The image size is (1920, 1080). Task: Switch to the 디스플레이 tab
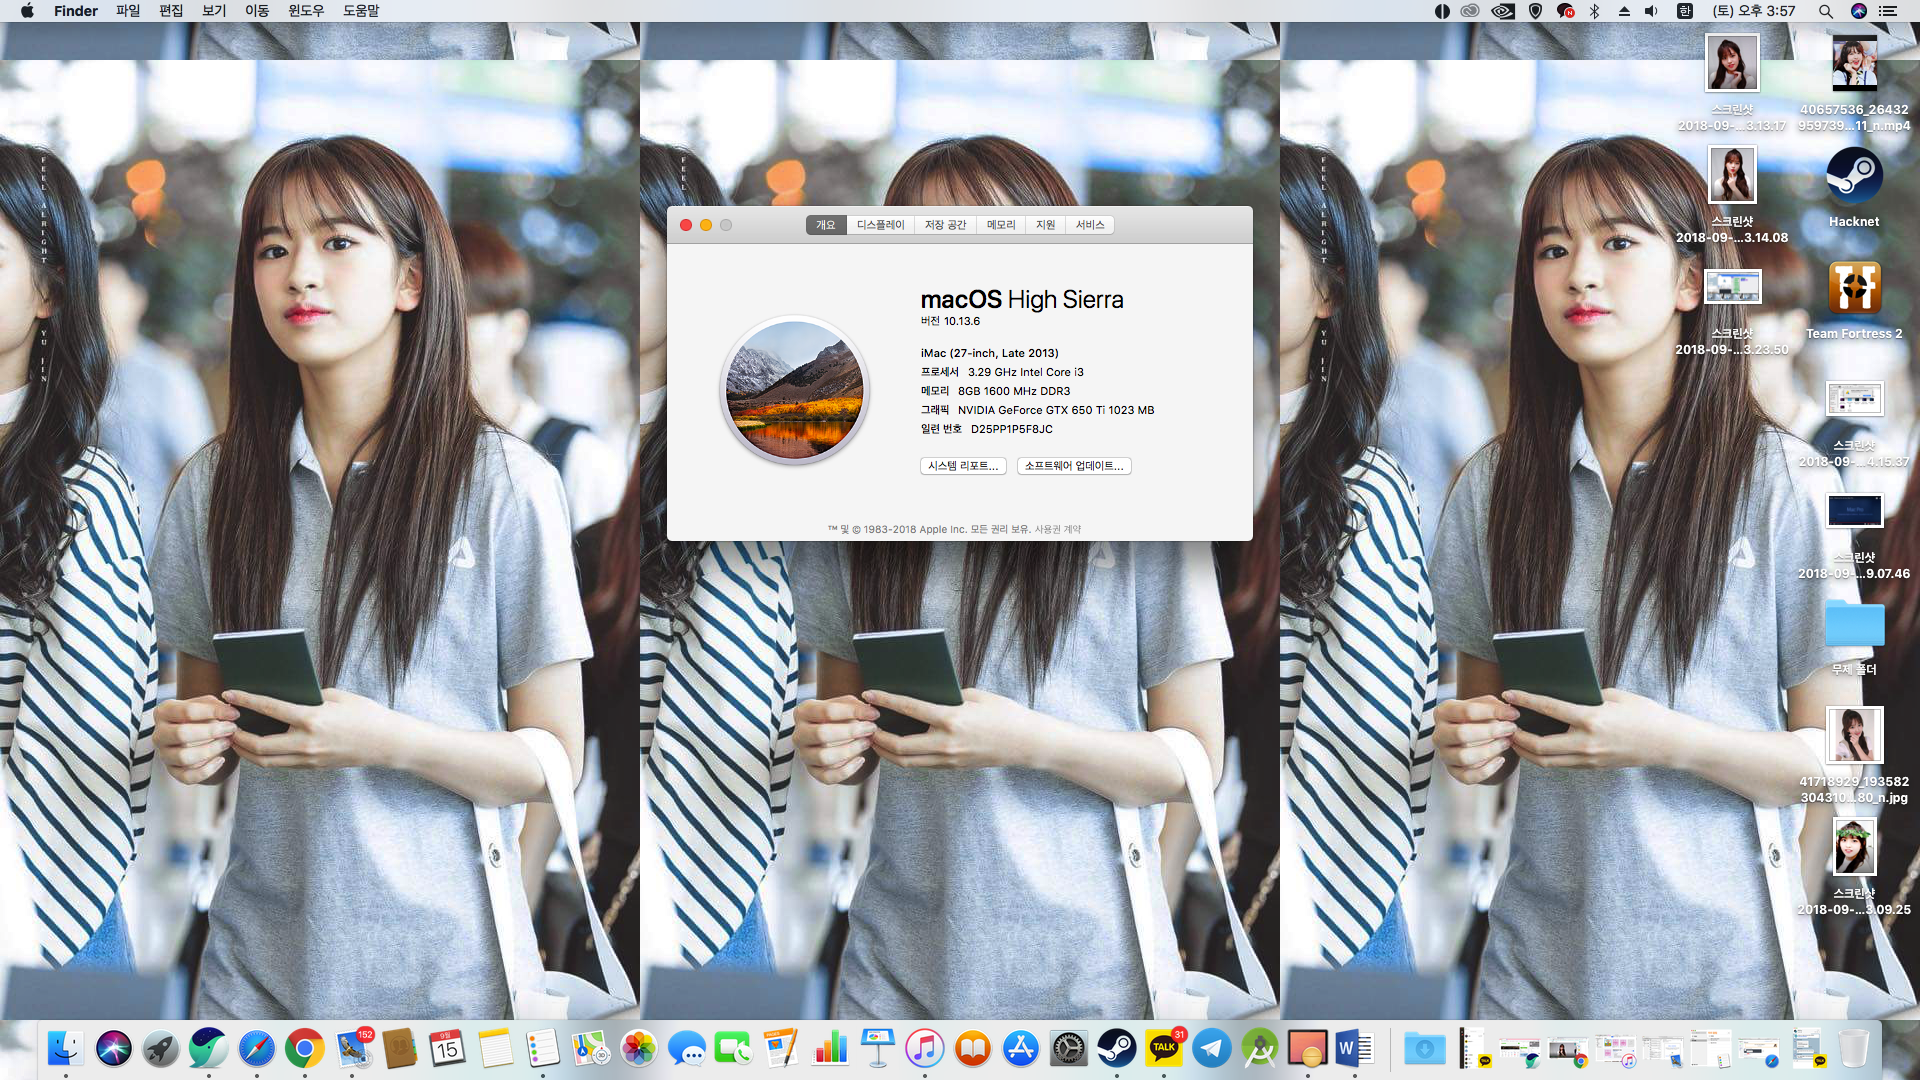tap(880, 225)
